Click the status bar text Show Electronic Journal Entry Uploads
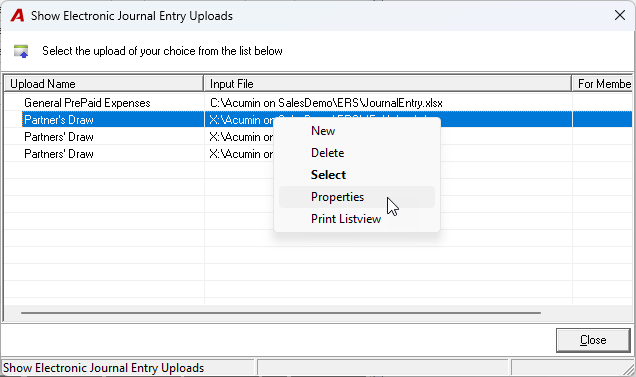This screenshot has width=636, height=377. 103,368
